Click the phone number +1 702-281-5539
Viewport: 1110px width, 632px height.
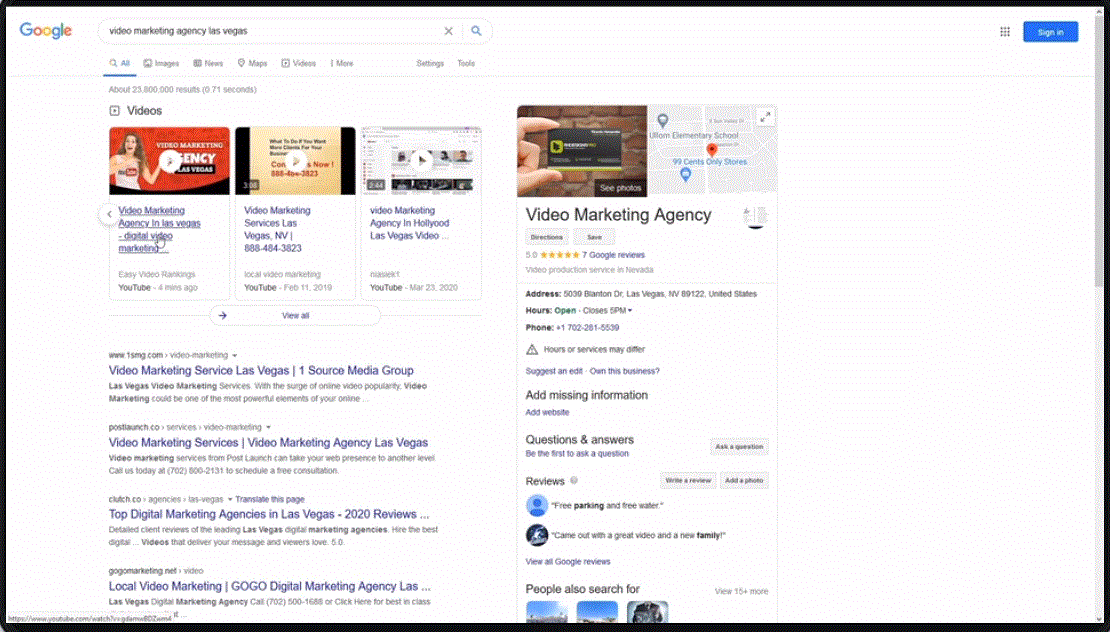tap(588, 328)
